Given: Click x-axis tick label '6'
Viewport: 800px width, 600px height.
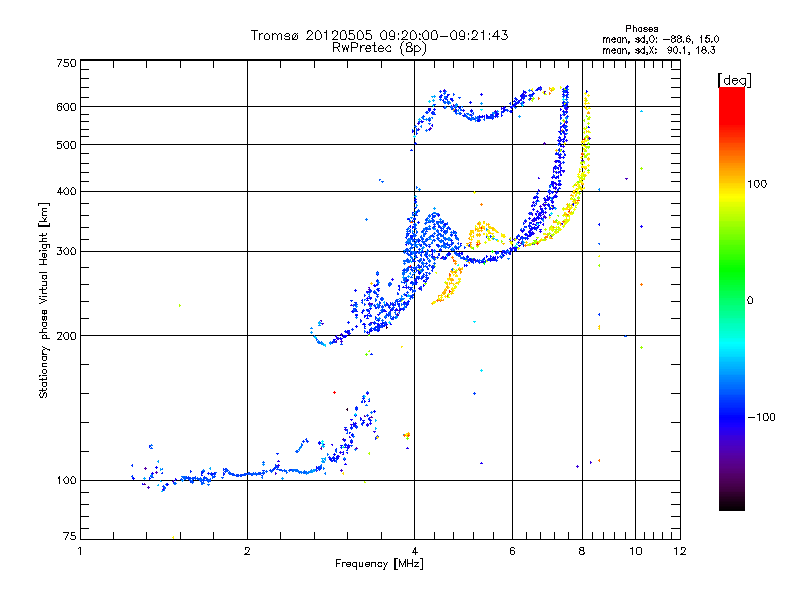Looking at the screenshot, I should click(x=512, y=551).
